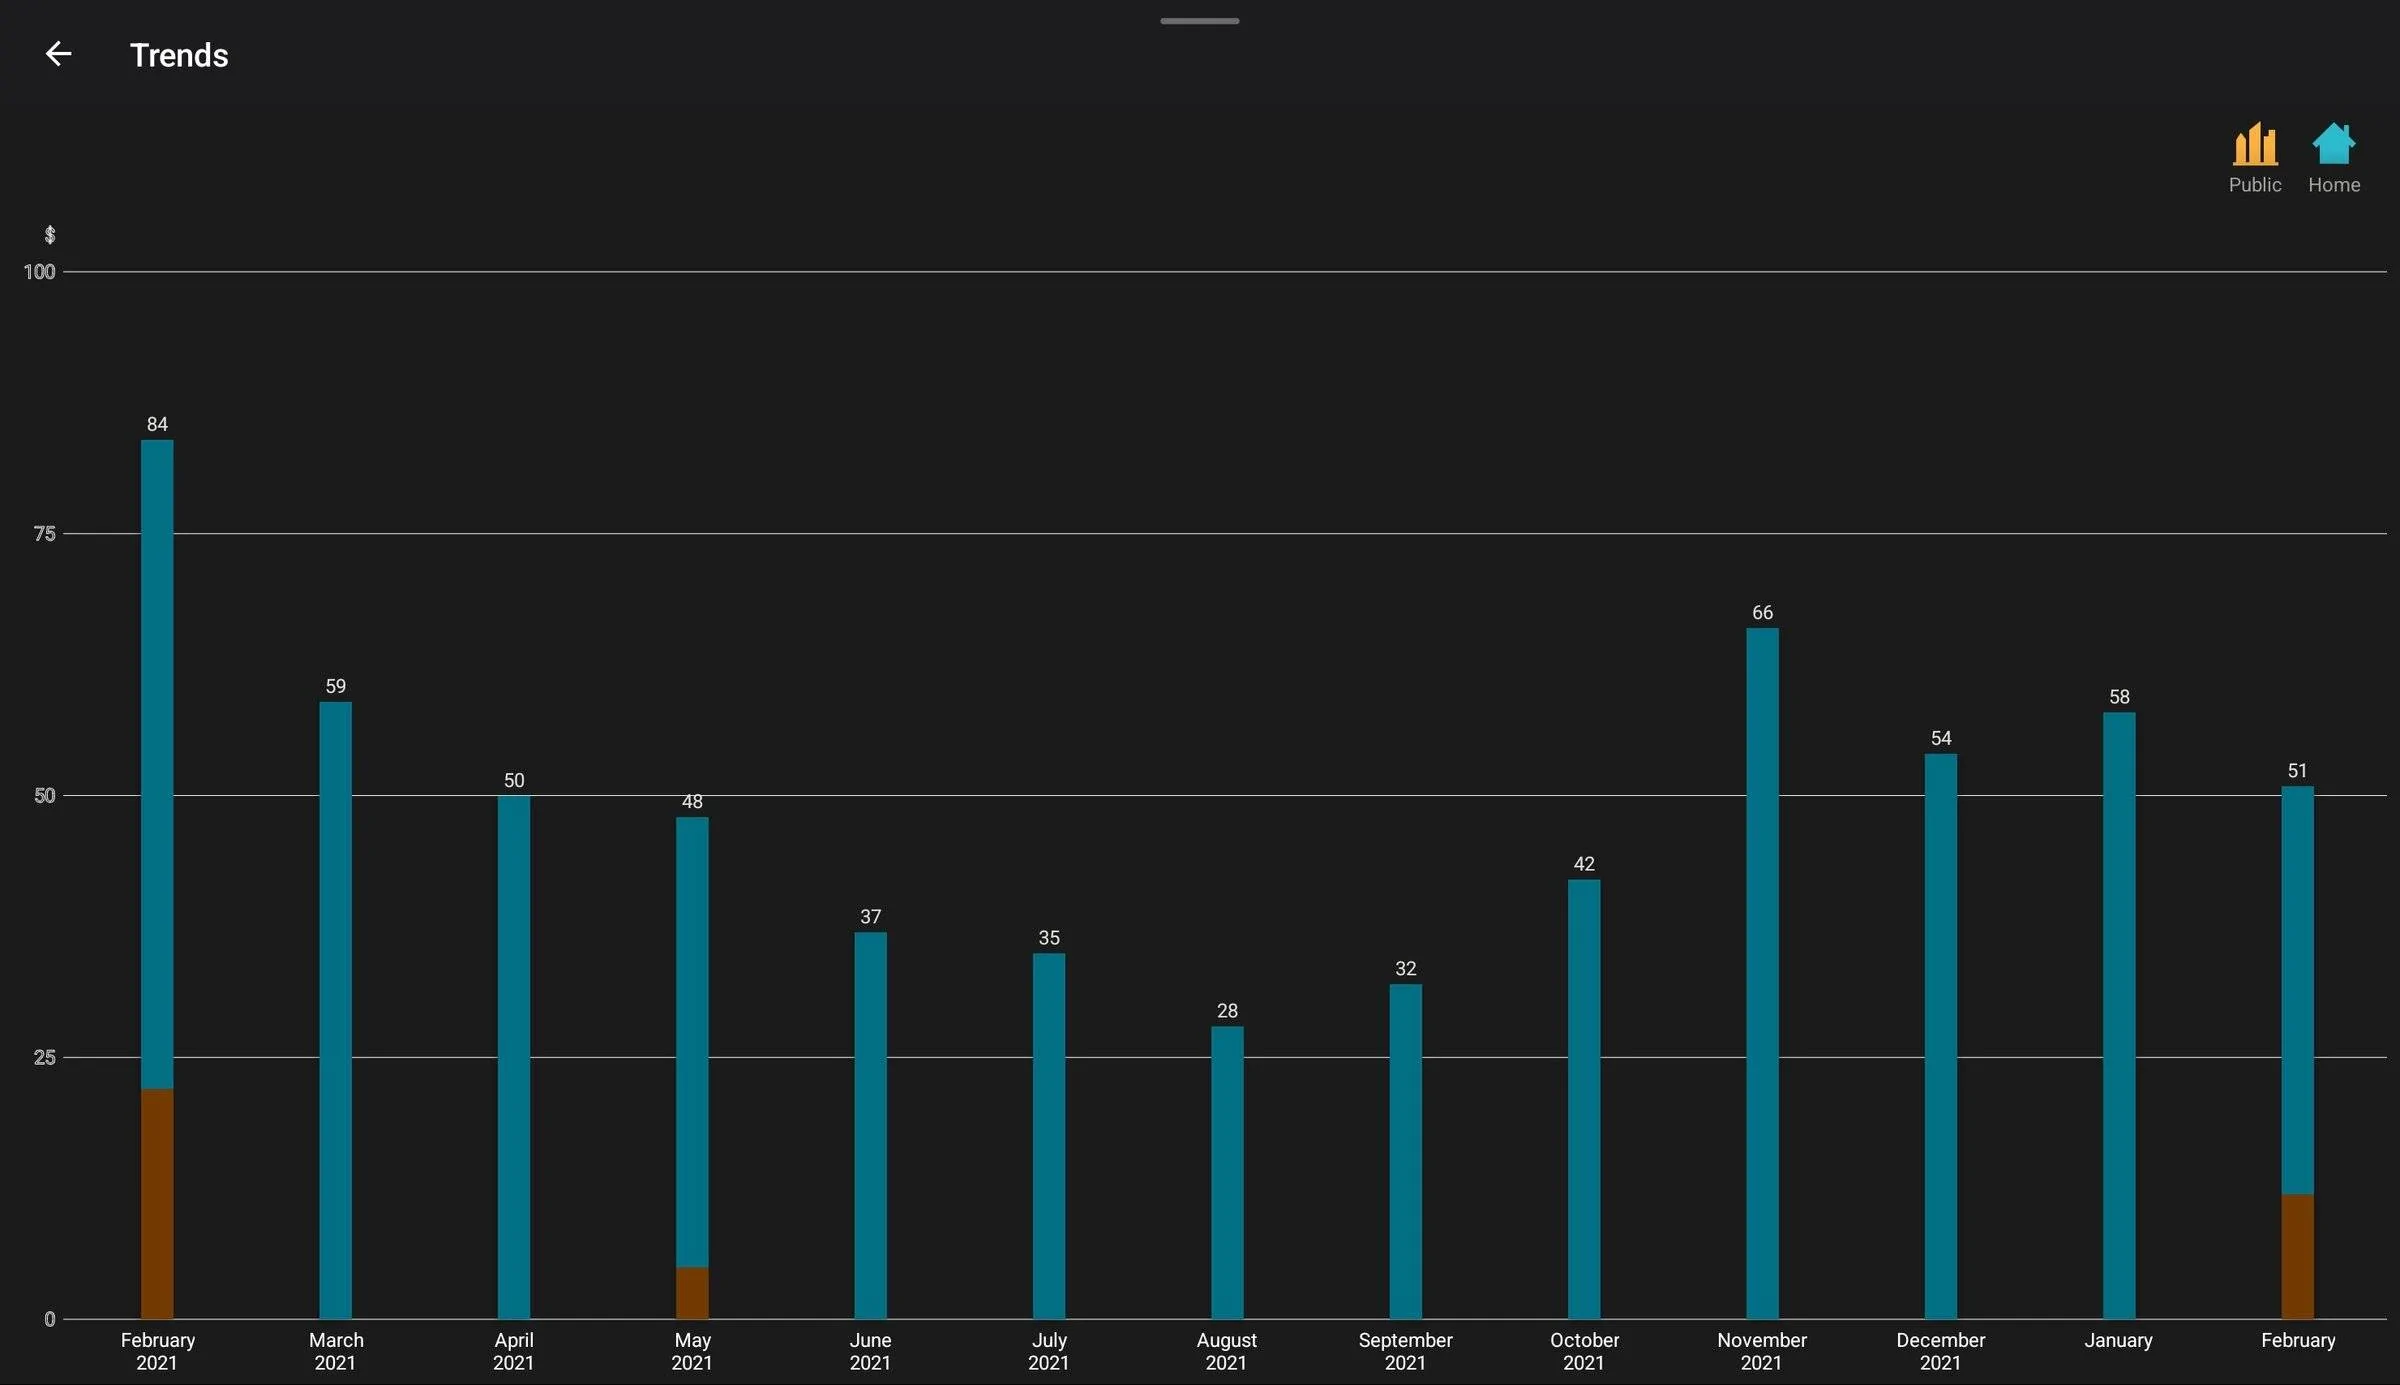2400x1385 pixels.
Task: Click the July 2021 axis label
Action: coord(1049,1351)
